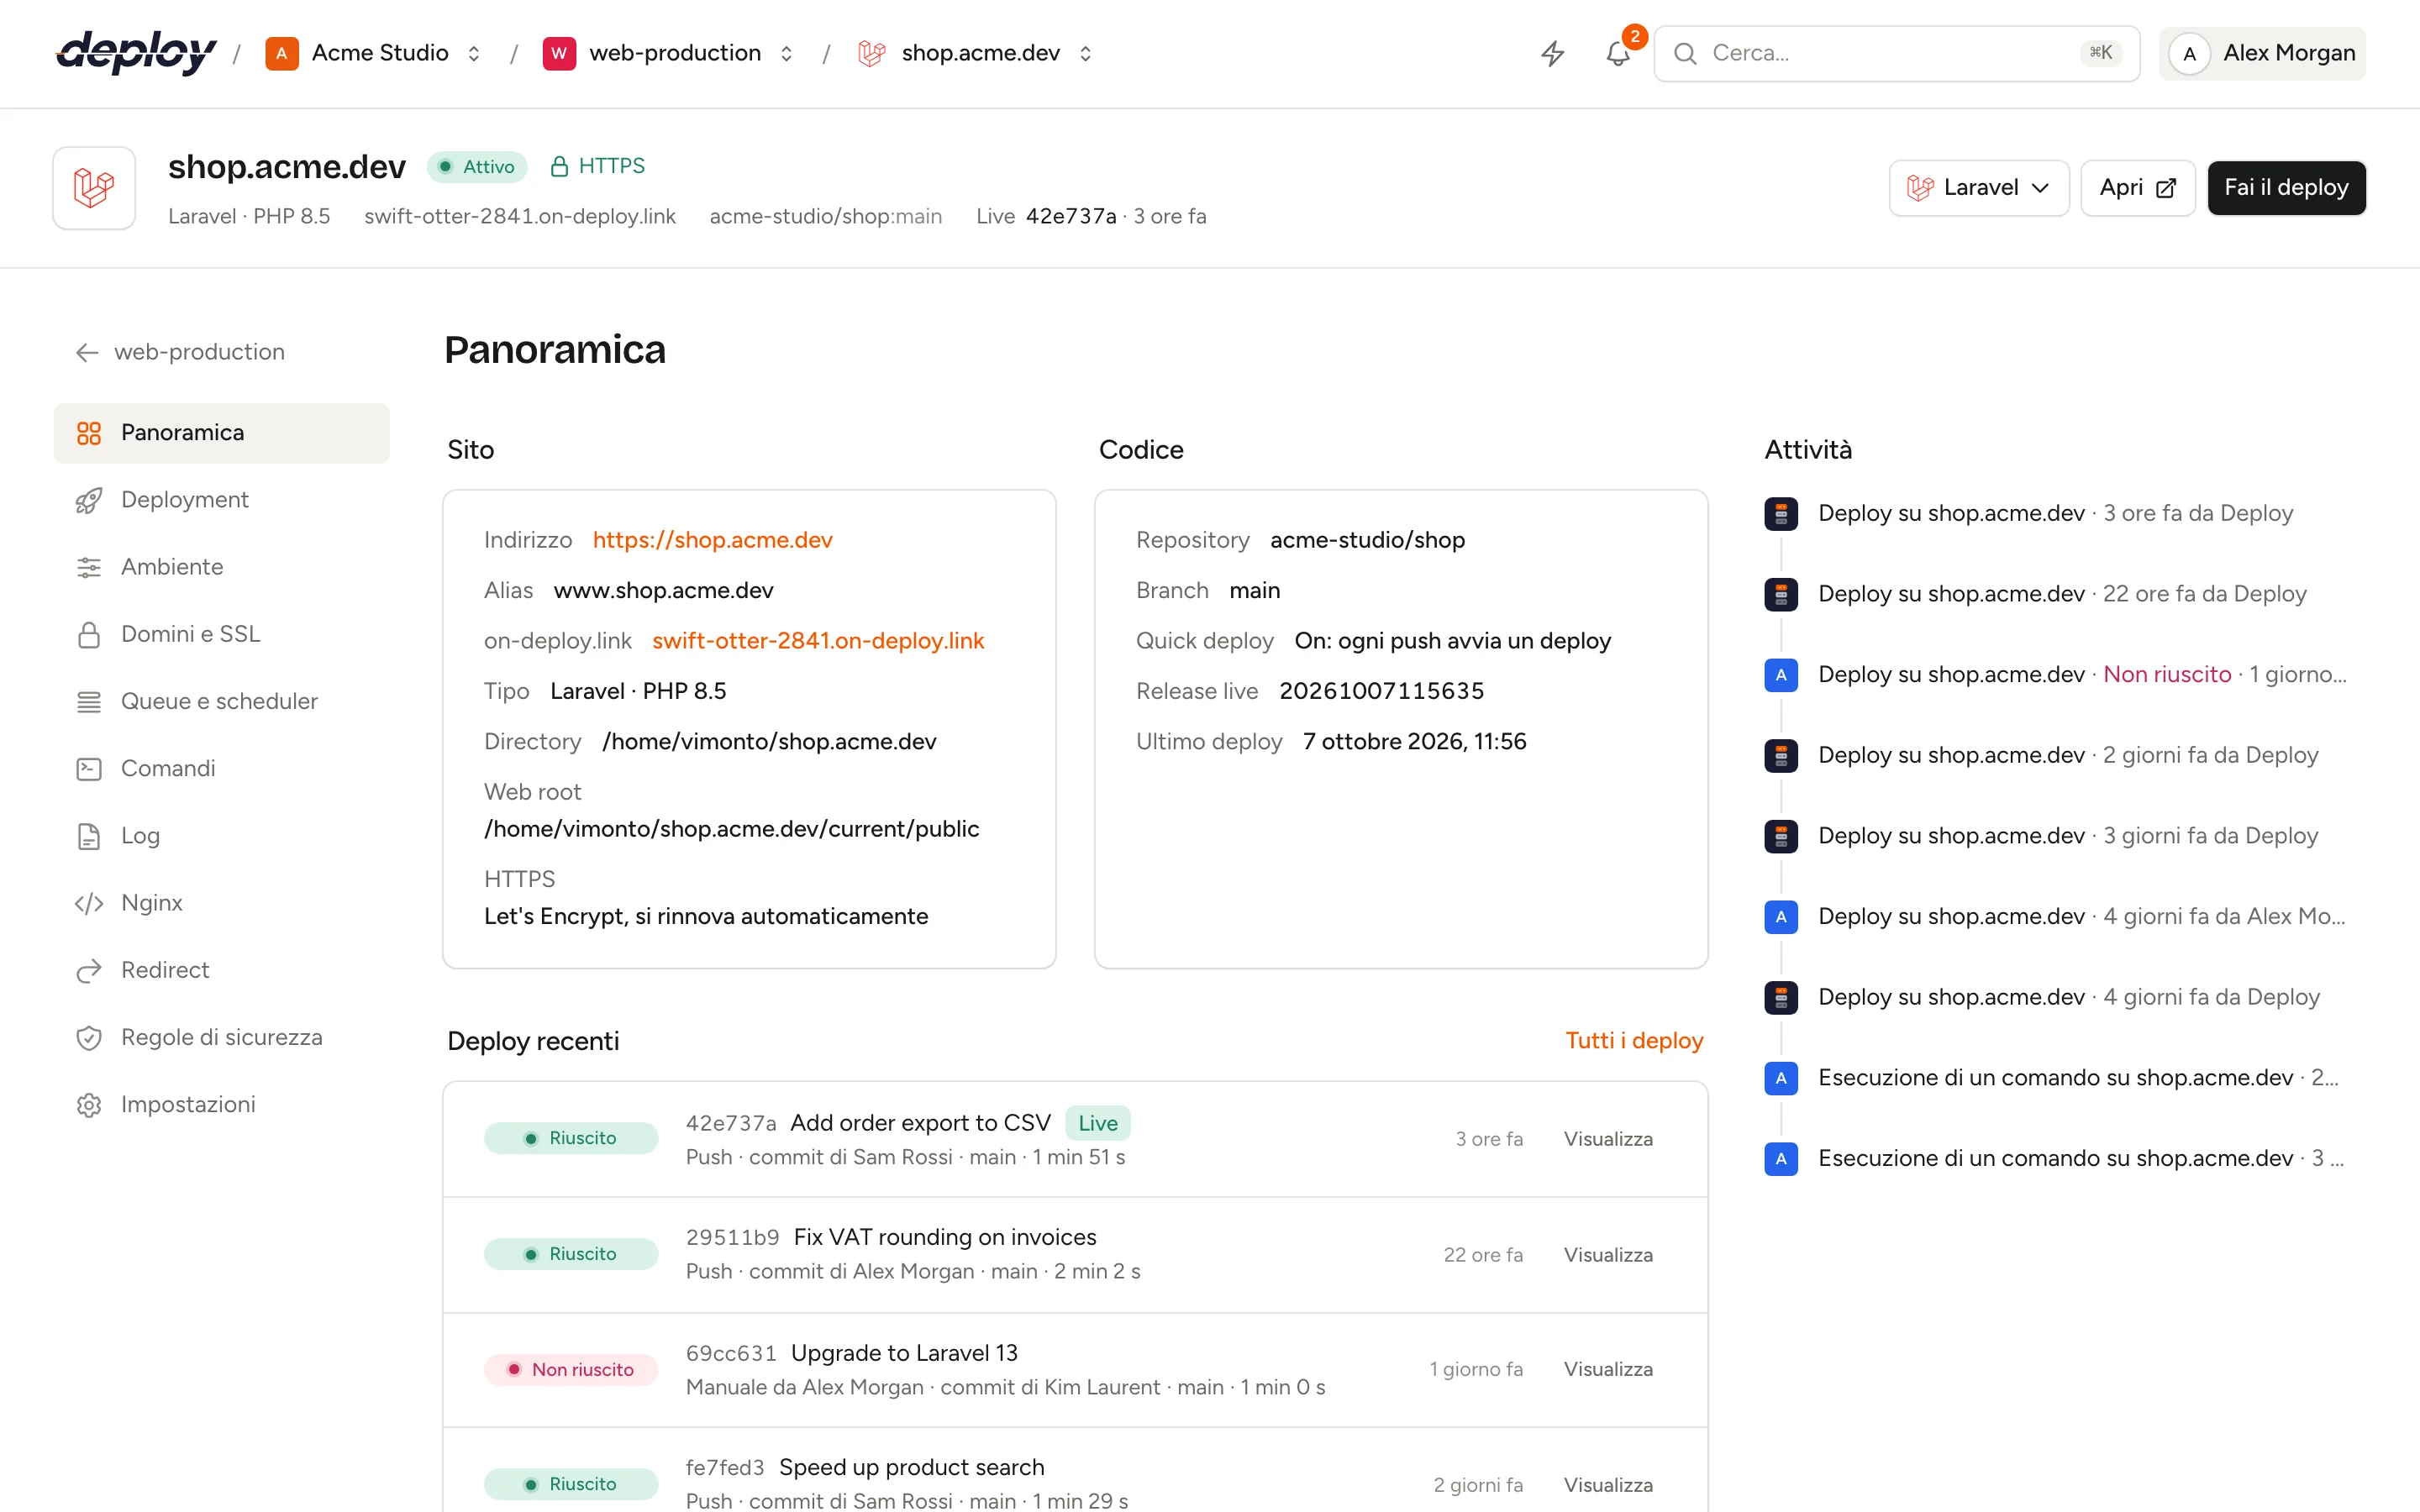Click the Fai il deploy button
The height and width of the screenshot is (1512, 2420).
[x=2286, y=188]
